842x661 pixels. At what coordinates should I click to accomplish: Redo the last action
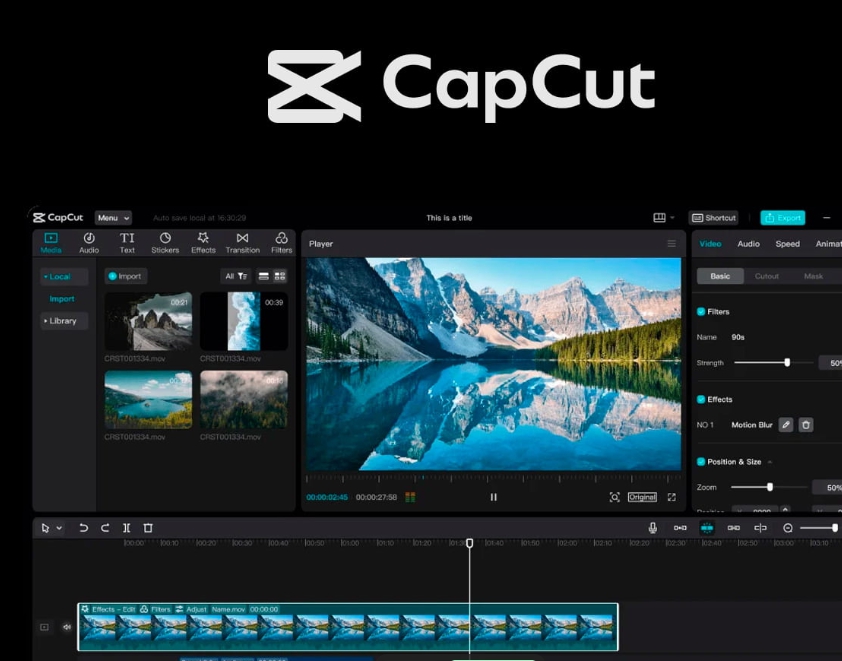click(x=105, y=528)
